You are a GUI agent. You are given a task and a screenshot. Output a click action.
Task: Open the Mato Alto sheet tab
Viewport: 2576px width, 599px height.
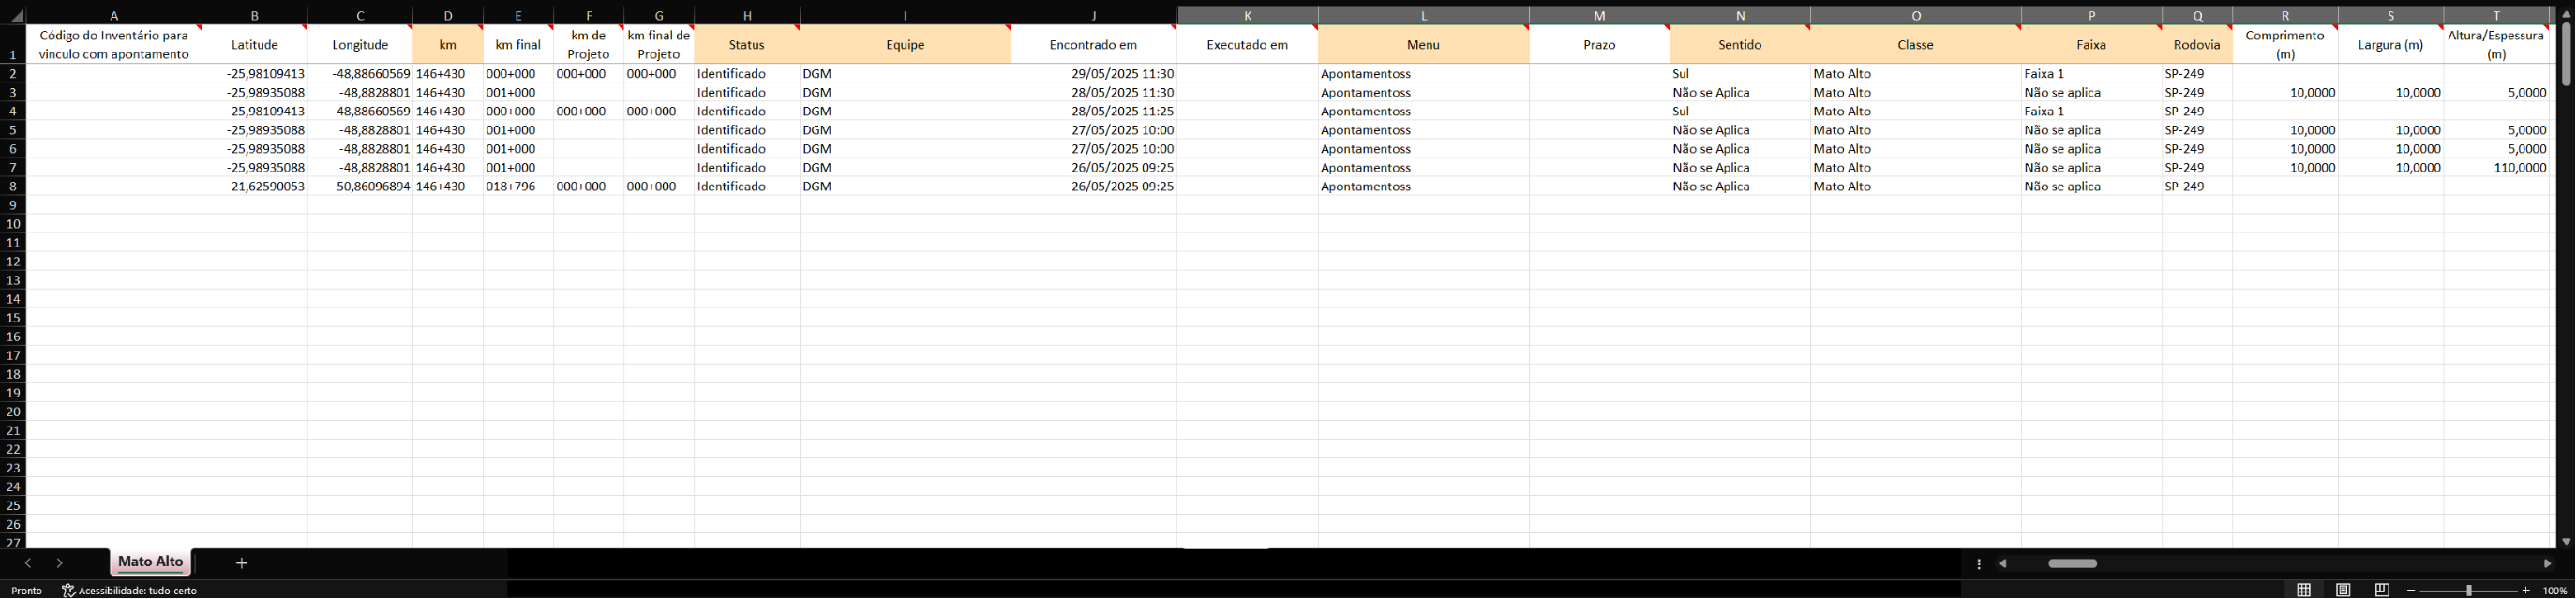point(150,562)
